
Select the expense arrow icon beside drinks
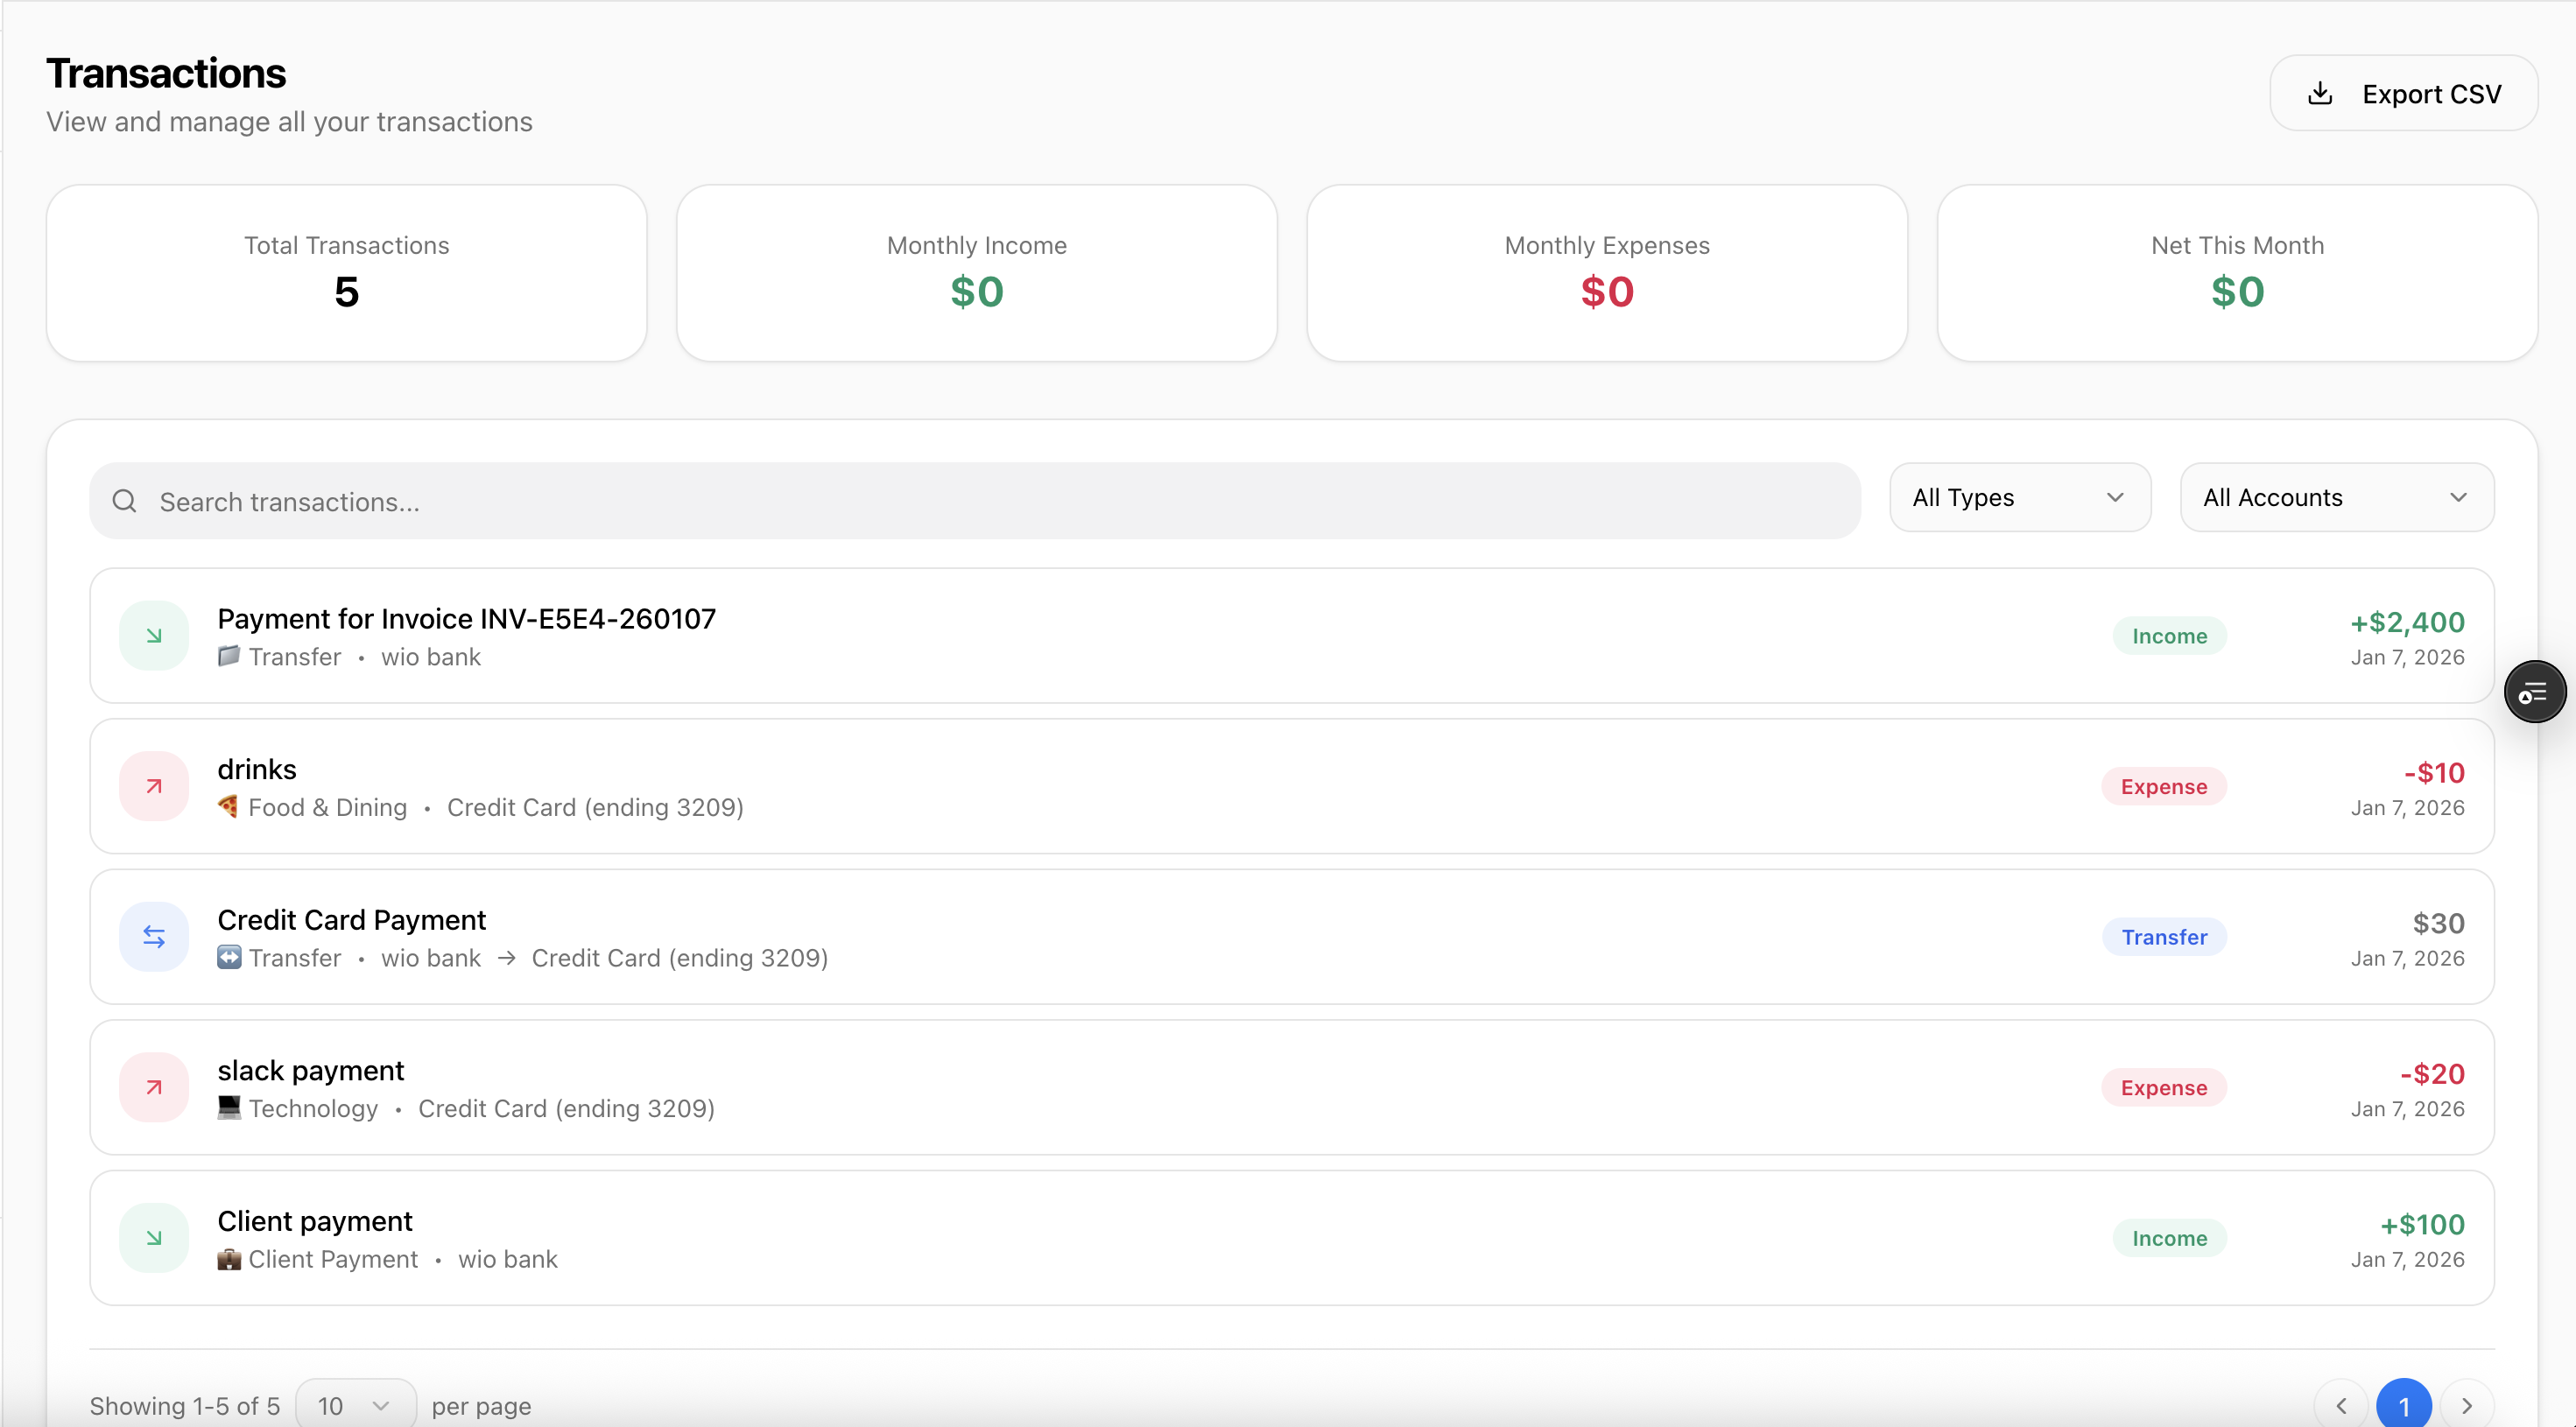click(152, 786)
